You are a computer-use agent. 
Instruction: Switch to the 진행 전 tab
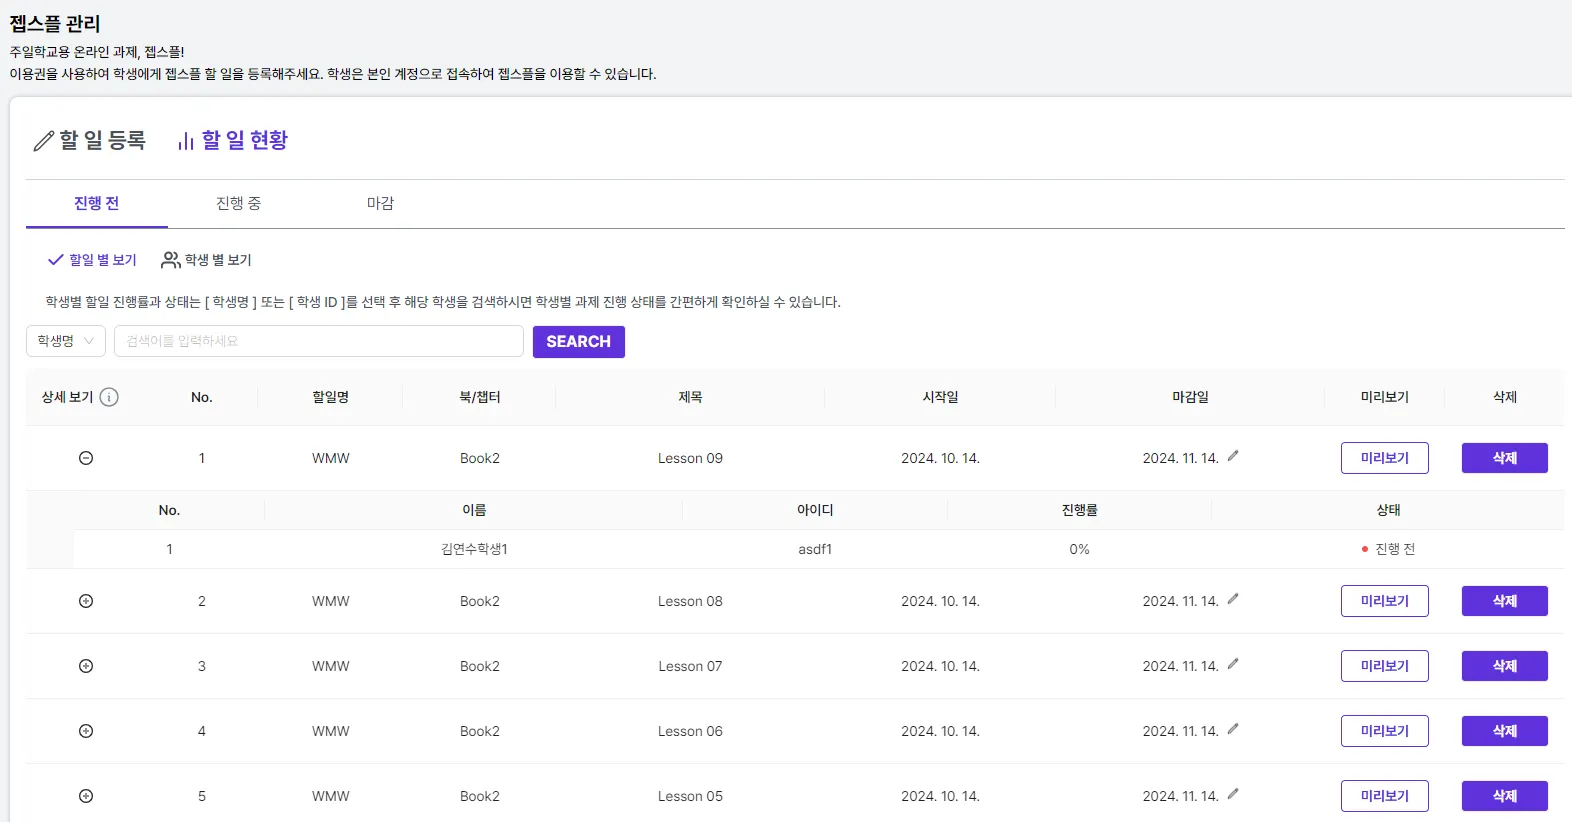coord(97,203)
